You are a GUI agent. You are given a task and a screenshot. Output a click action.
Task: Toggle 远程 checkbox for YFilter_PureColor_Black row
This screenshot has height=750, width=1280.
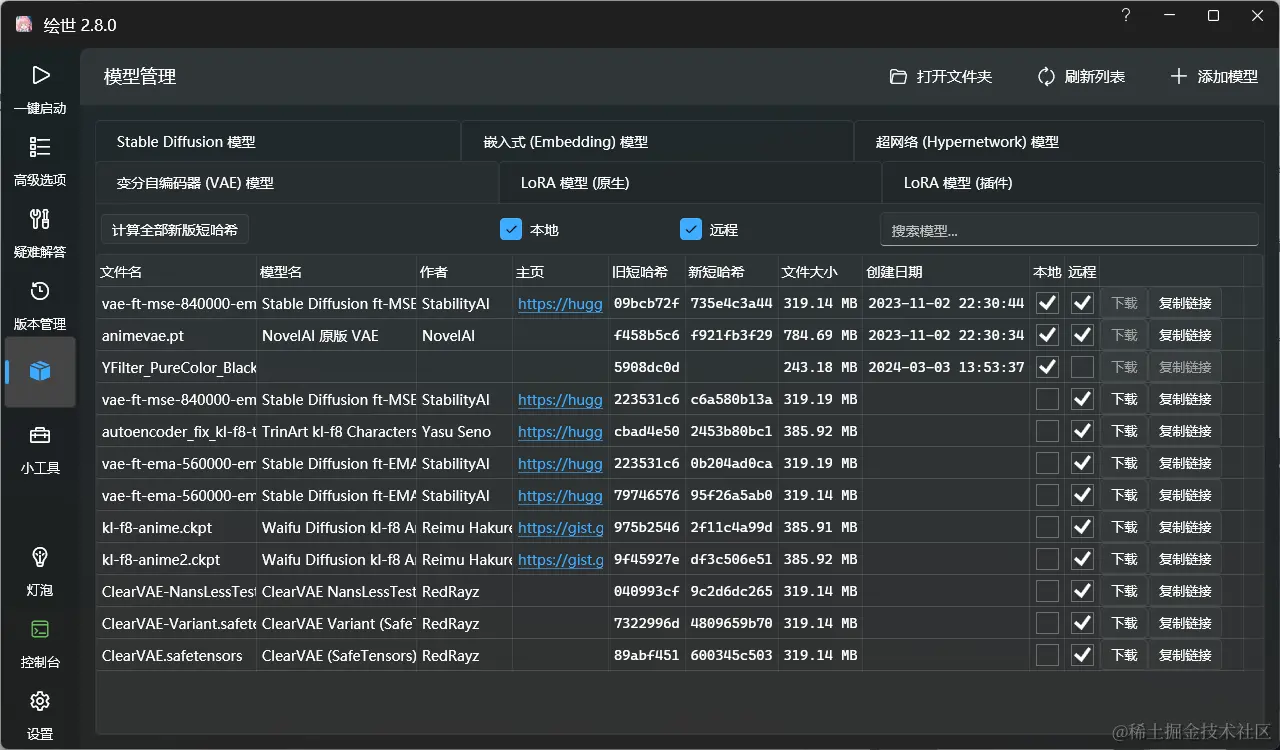coord(1082,367)
